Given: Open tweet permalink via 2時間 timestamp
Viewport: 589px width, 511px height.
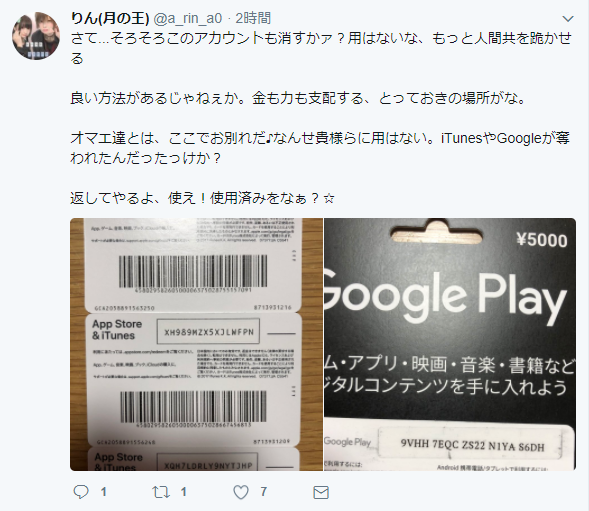Looking at the screenshot, I should pyautogui.click(x=253, y=18).
